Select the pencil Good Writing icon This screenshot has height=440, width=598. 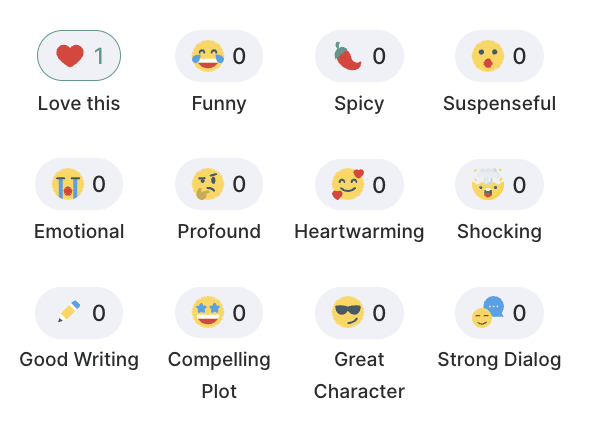pyautogui.click(x=69, y=312)
